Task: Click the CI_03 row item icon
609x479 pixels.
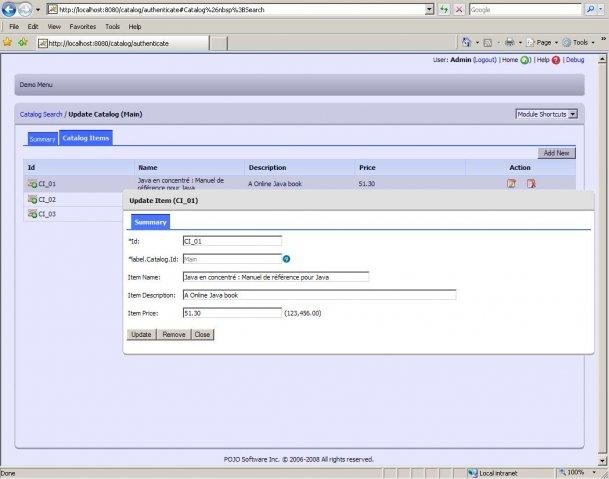Action: pos(32,214)
